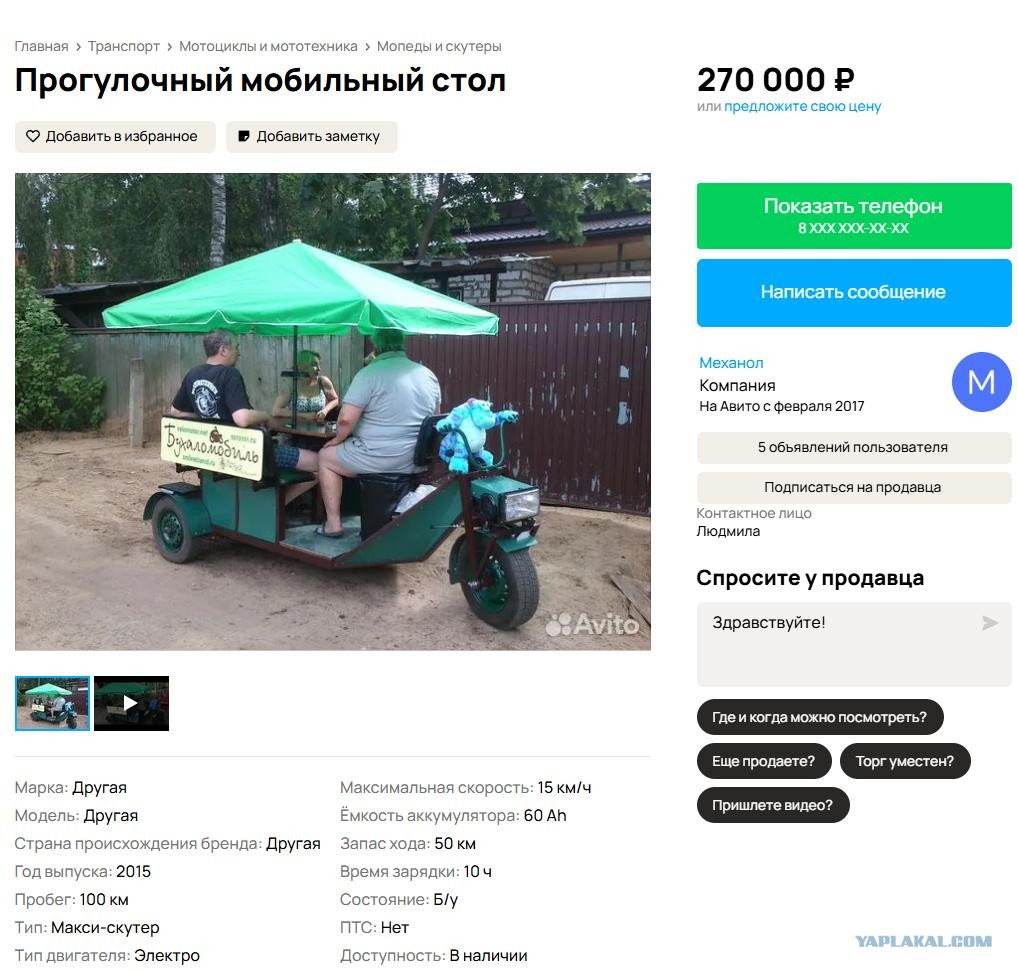Click the send arrow in the message box
Viewport: 1018px width, 971px height.
tap(990, 623)
